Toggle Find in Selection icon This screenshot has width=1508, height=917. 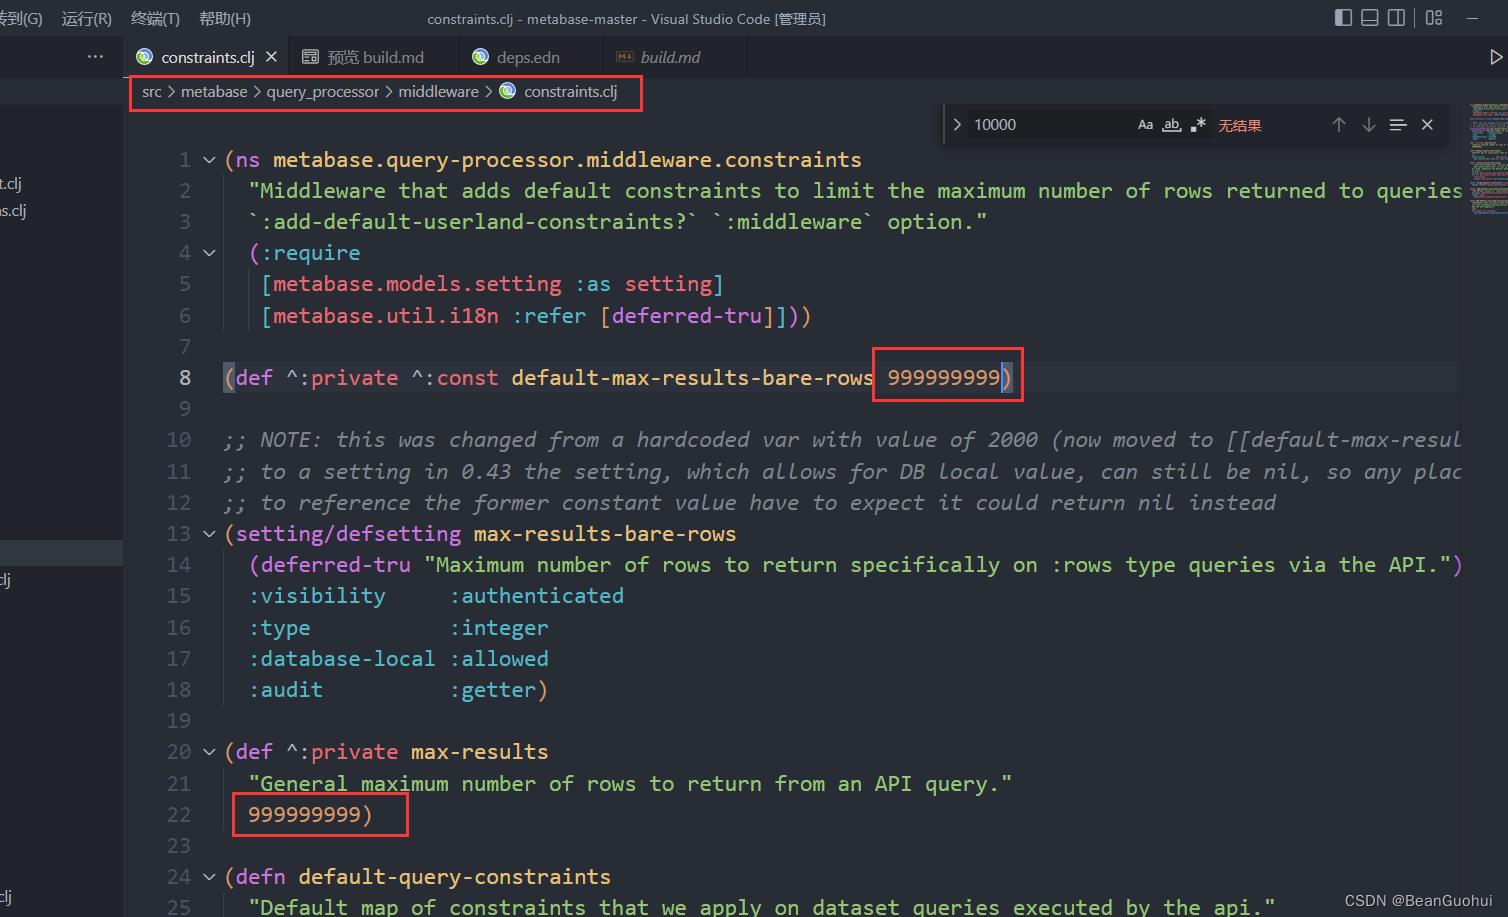click(1398, 125)
